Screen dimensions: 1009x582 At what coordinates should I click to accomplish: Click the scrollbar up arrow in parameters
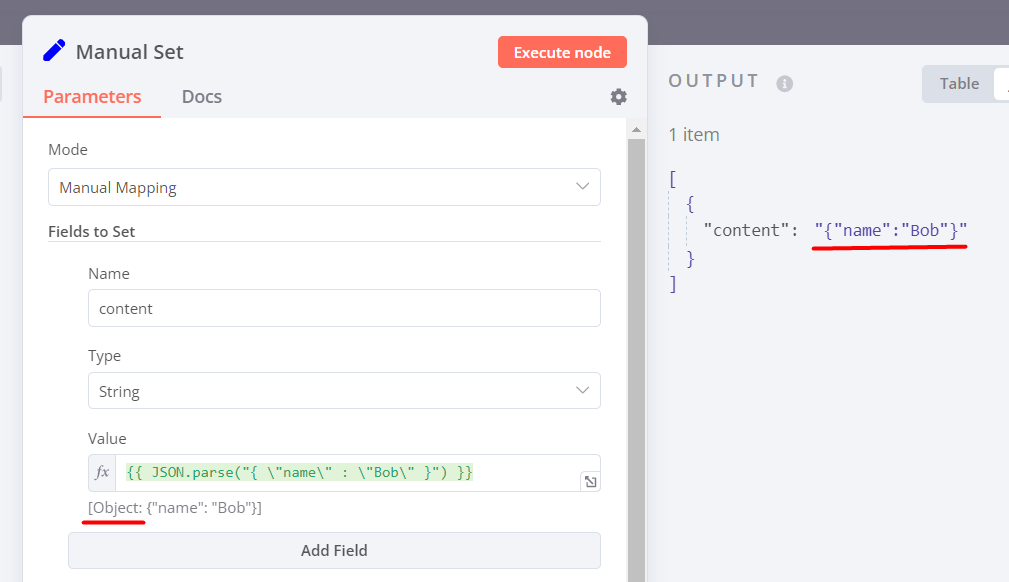click(x=635, y=130)
